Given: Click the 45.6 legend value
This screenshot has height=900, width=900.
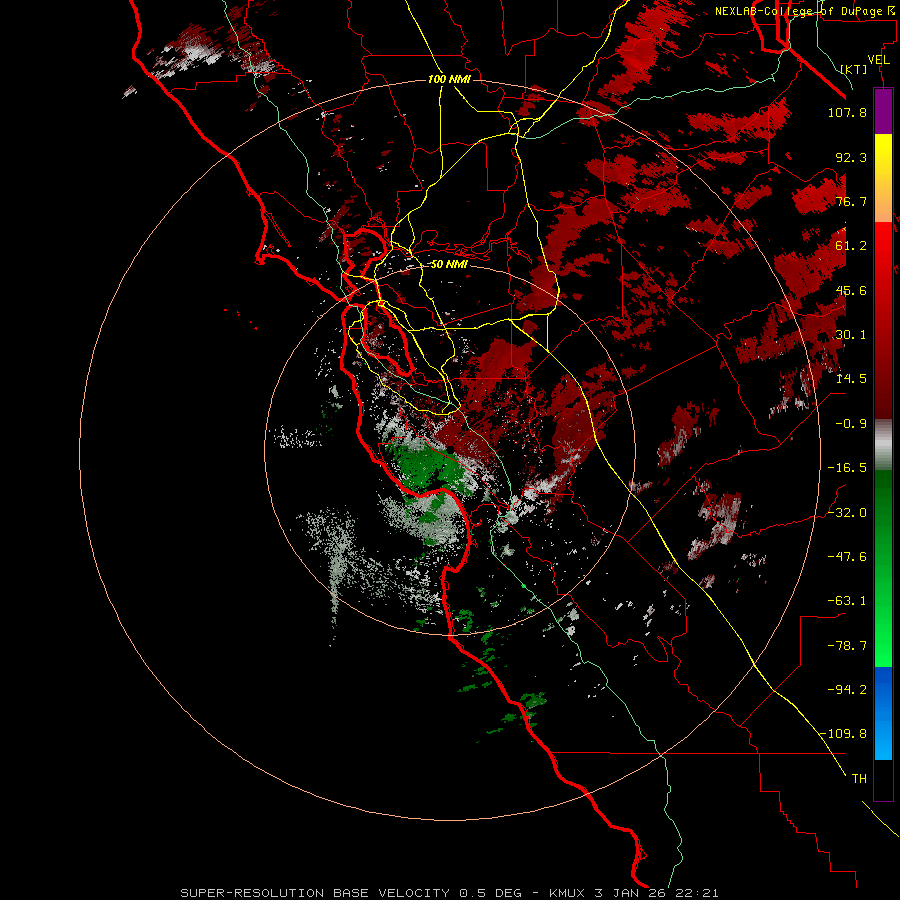Looking at the screenshot, I should click(x=851, y=290).
